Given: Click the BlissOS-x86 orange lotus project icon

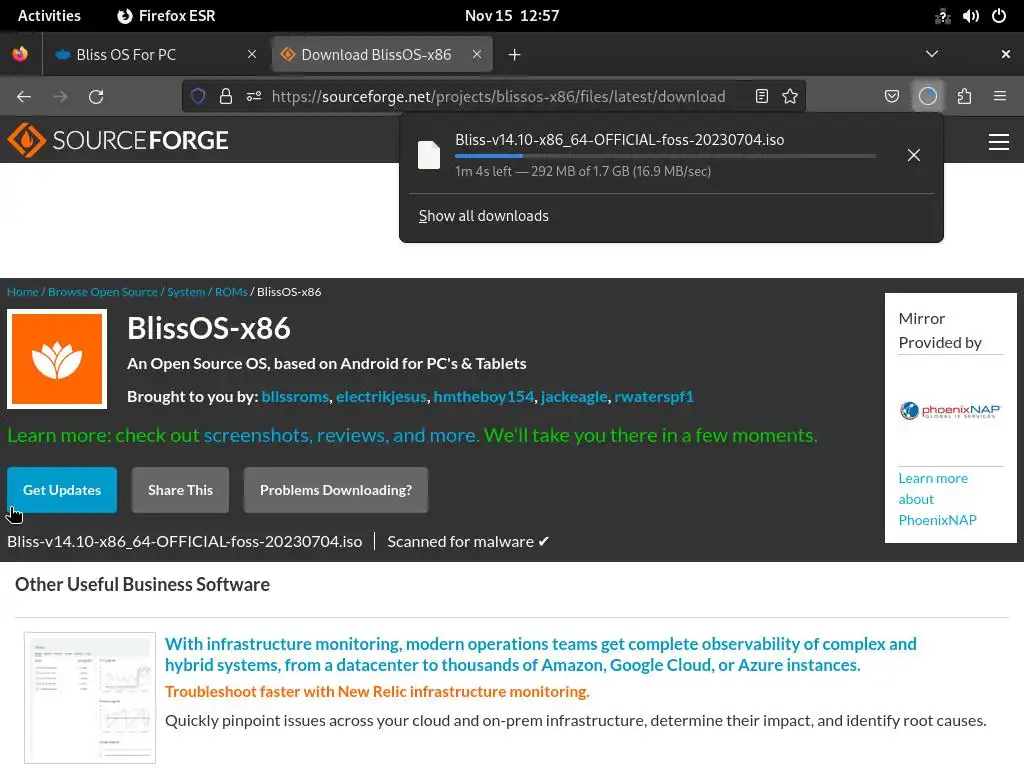Looking at the screenshot, I should [x=57, y=359].
